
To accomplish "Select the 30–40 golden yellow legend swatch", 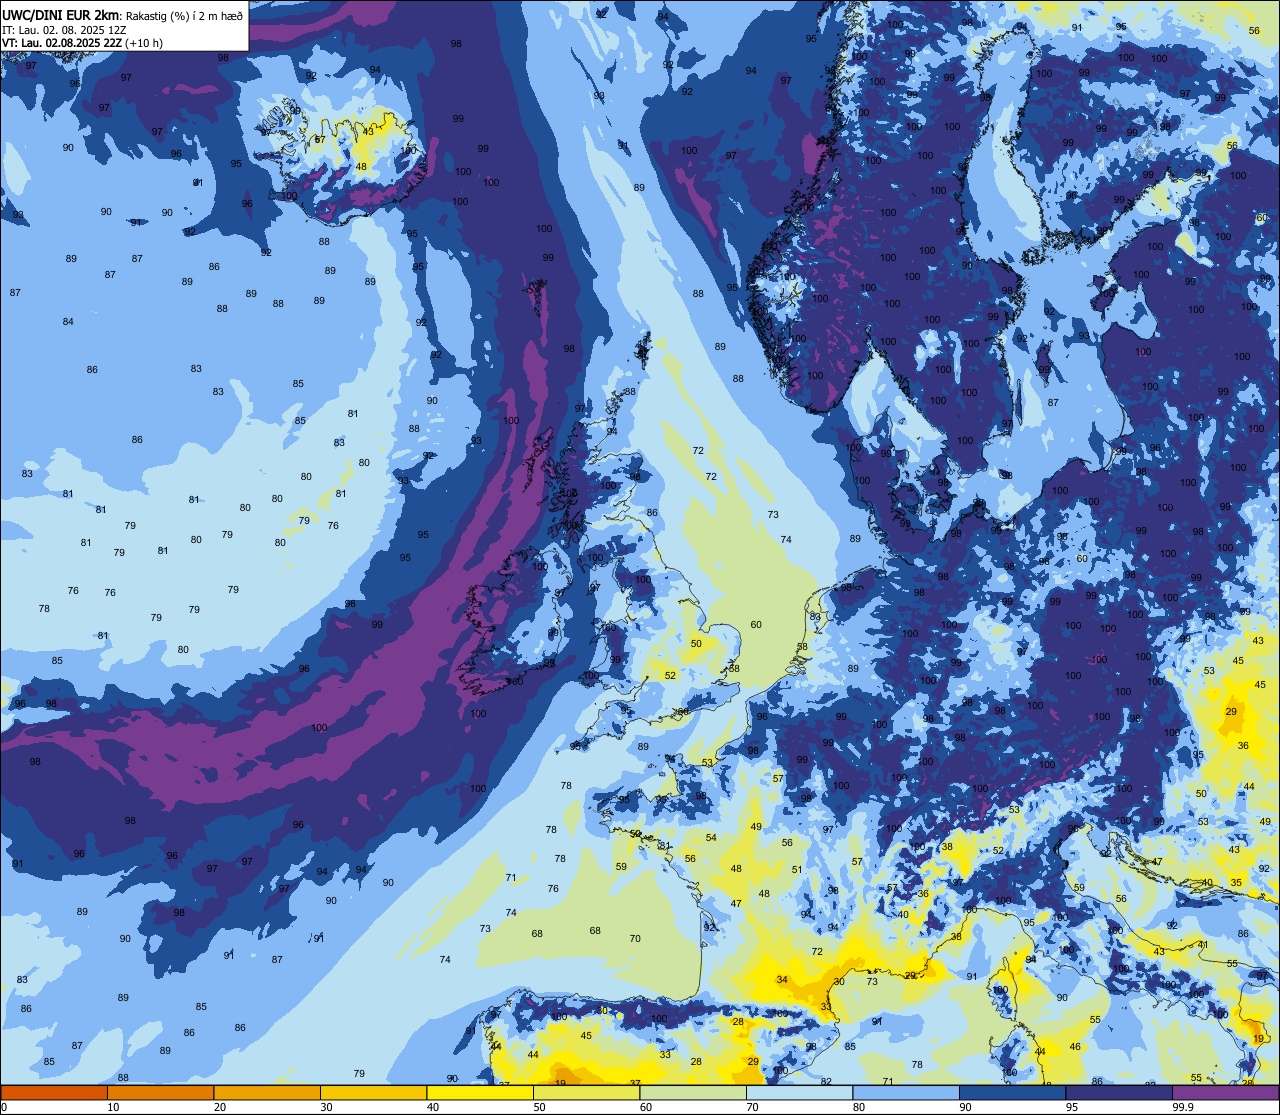I will pyautogui.click(x=373, y=1092).
